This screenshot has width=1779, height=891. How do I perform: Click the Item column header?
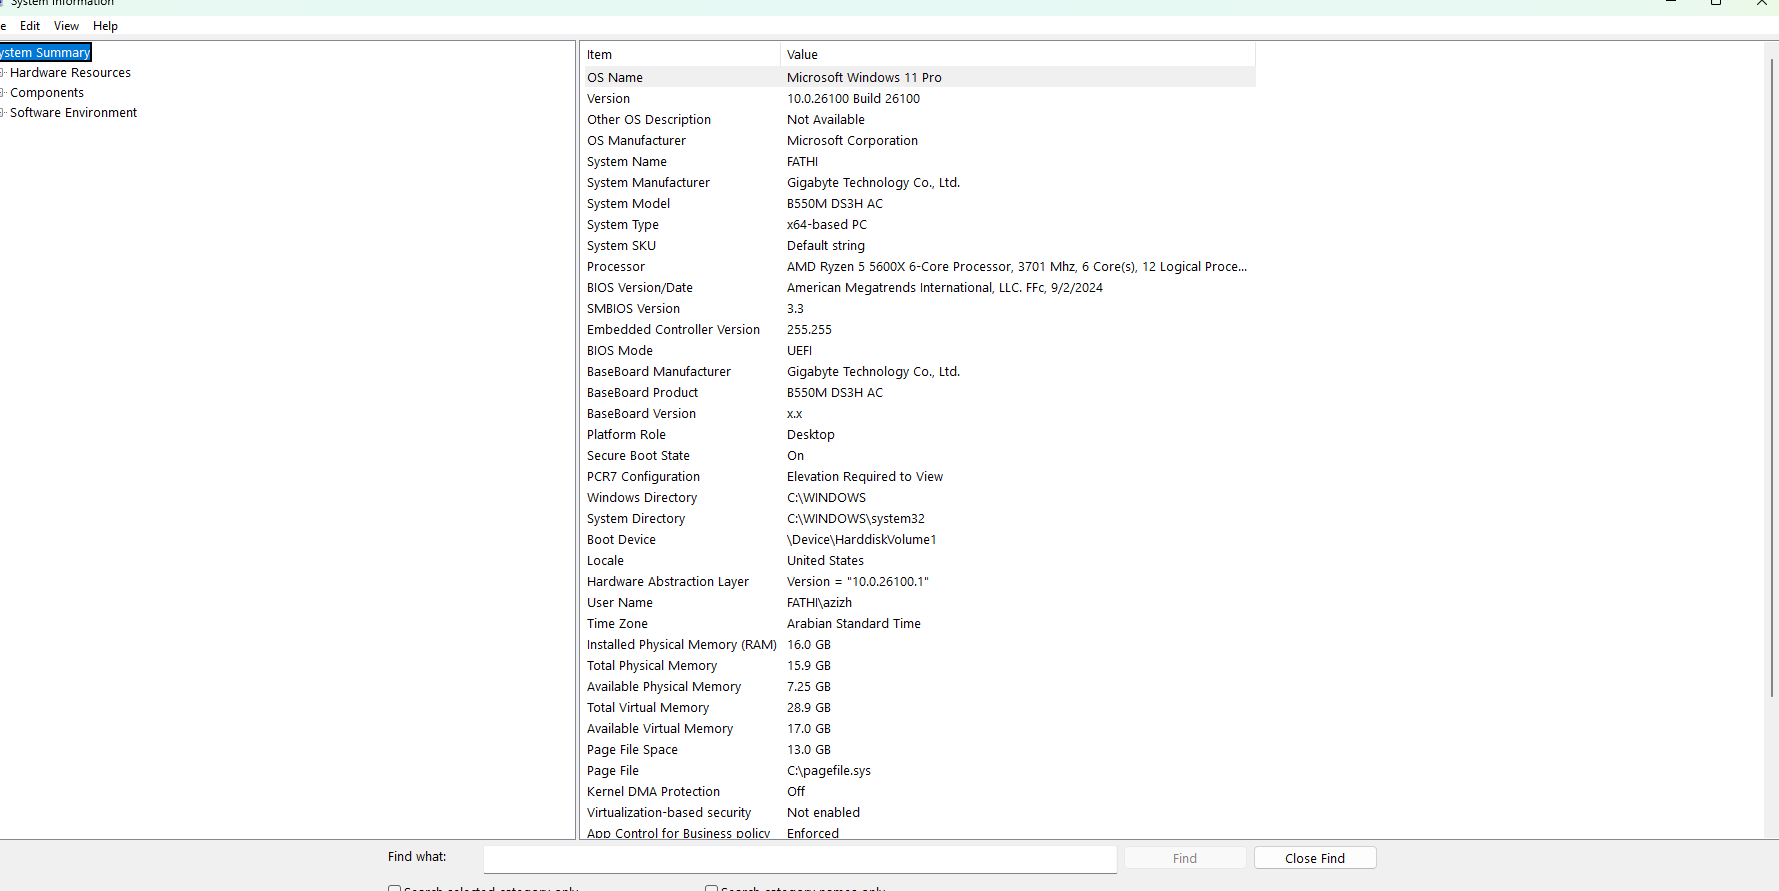pos(680,55)
